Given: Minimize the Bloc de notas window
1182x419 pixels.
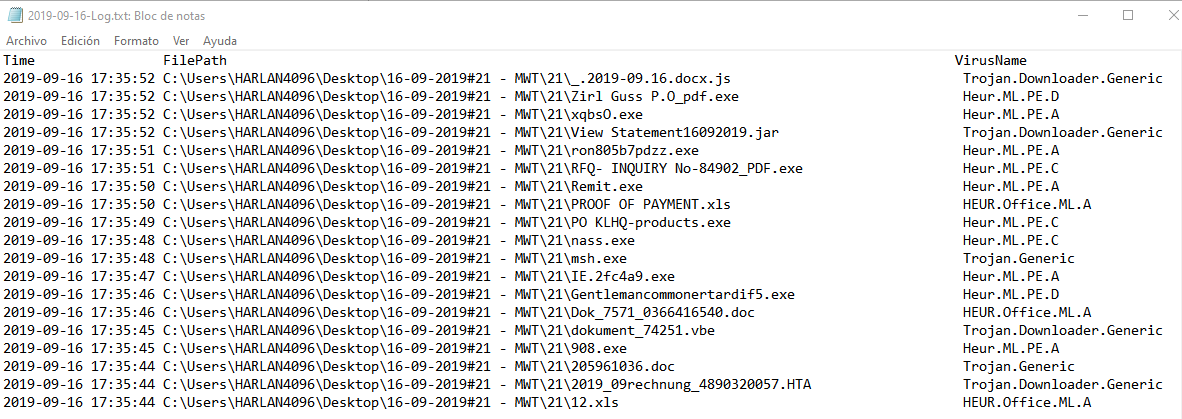Looking at the screenshot, I should pyautogui.click(x=1083, y=16).
